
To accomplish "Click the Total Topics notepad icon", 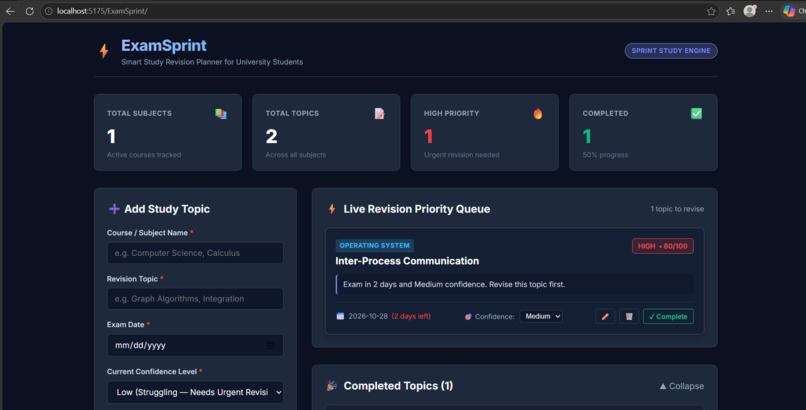I will (x=379, y=114).
